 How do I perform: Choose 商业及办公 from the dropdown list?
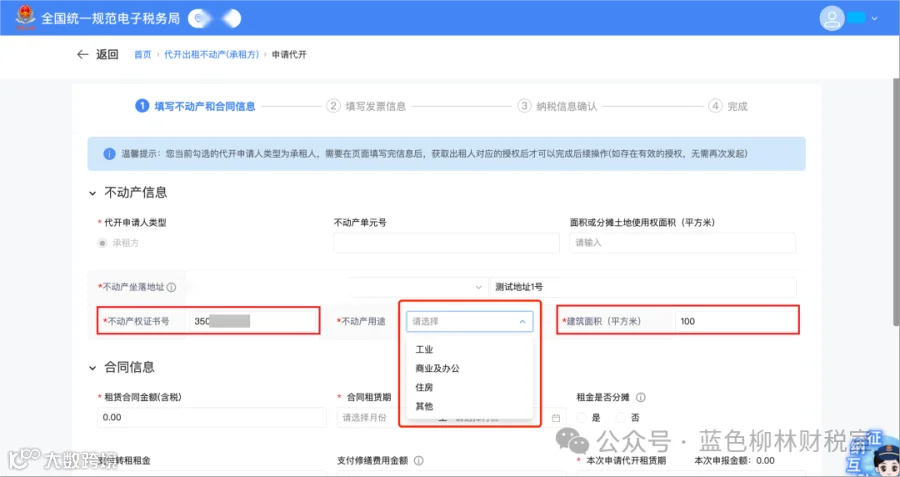pyautogui.click(x=437, y=369)
